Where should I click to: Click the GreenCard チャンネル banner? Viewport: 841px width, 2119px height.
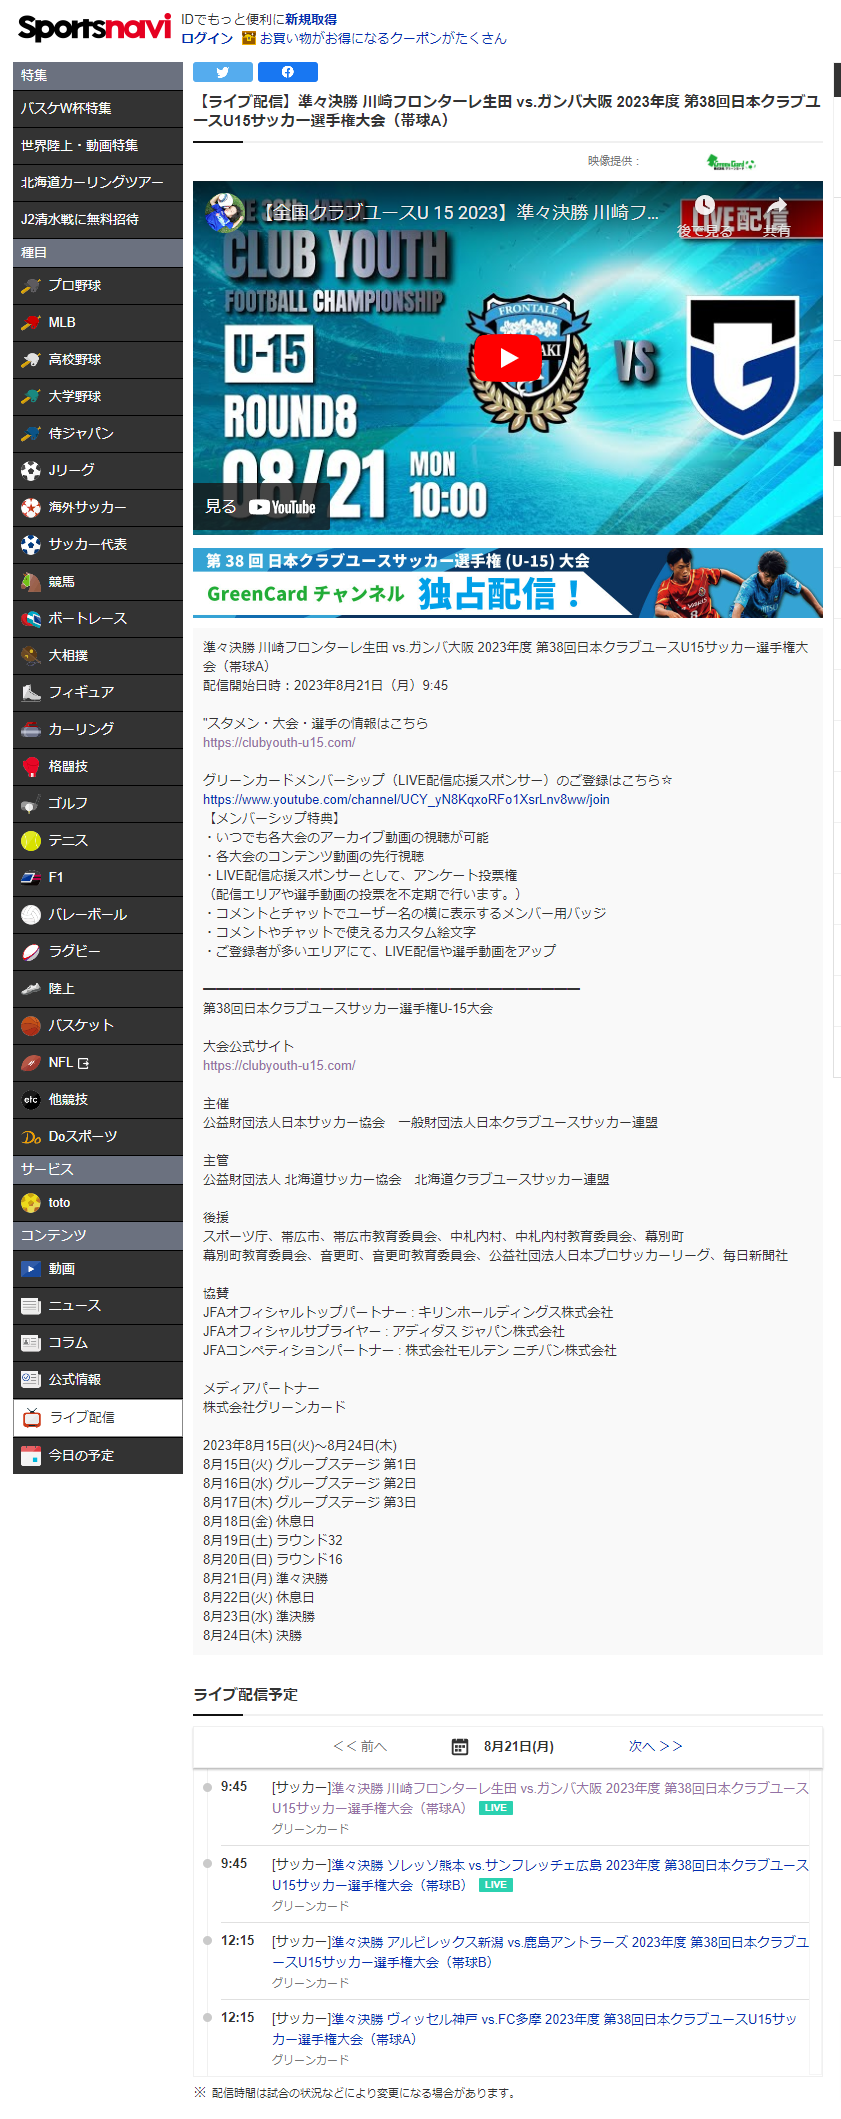coord(508,583)
